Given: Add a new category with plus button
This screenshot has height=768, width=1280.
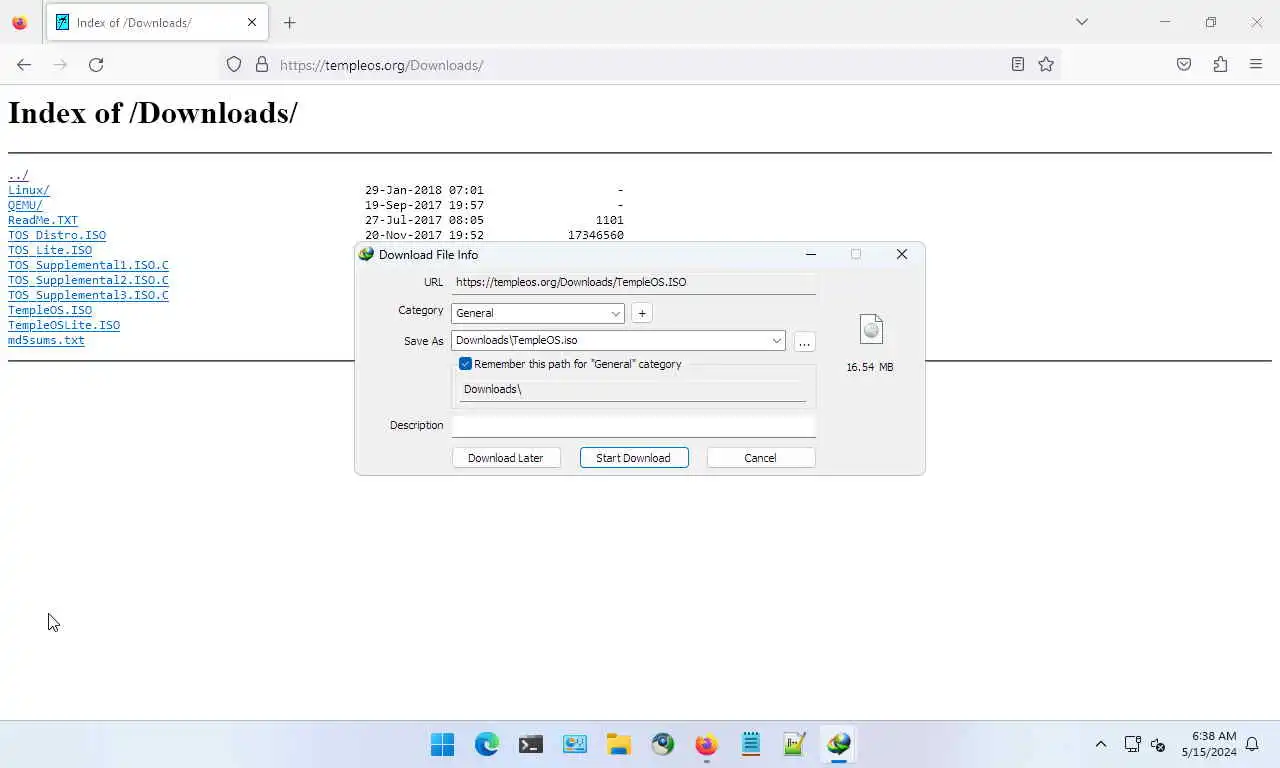Looking at the screenshot, I should 642,313.
